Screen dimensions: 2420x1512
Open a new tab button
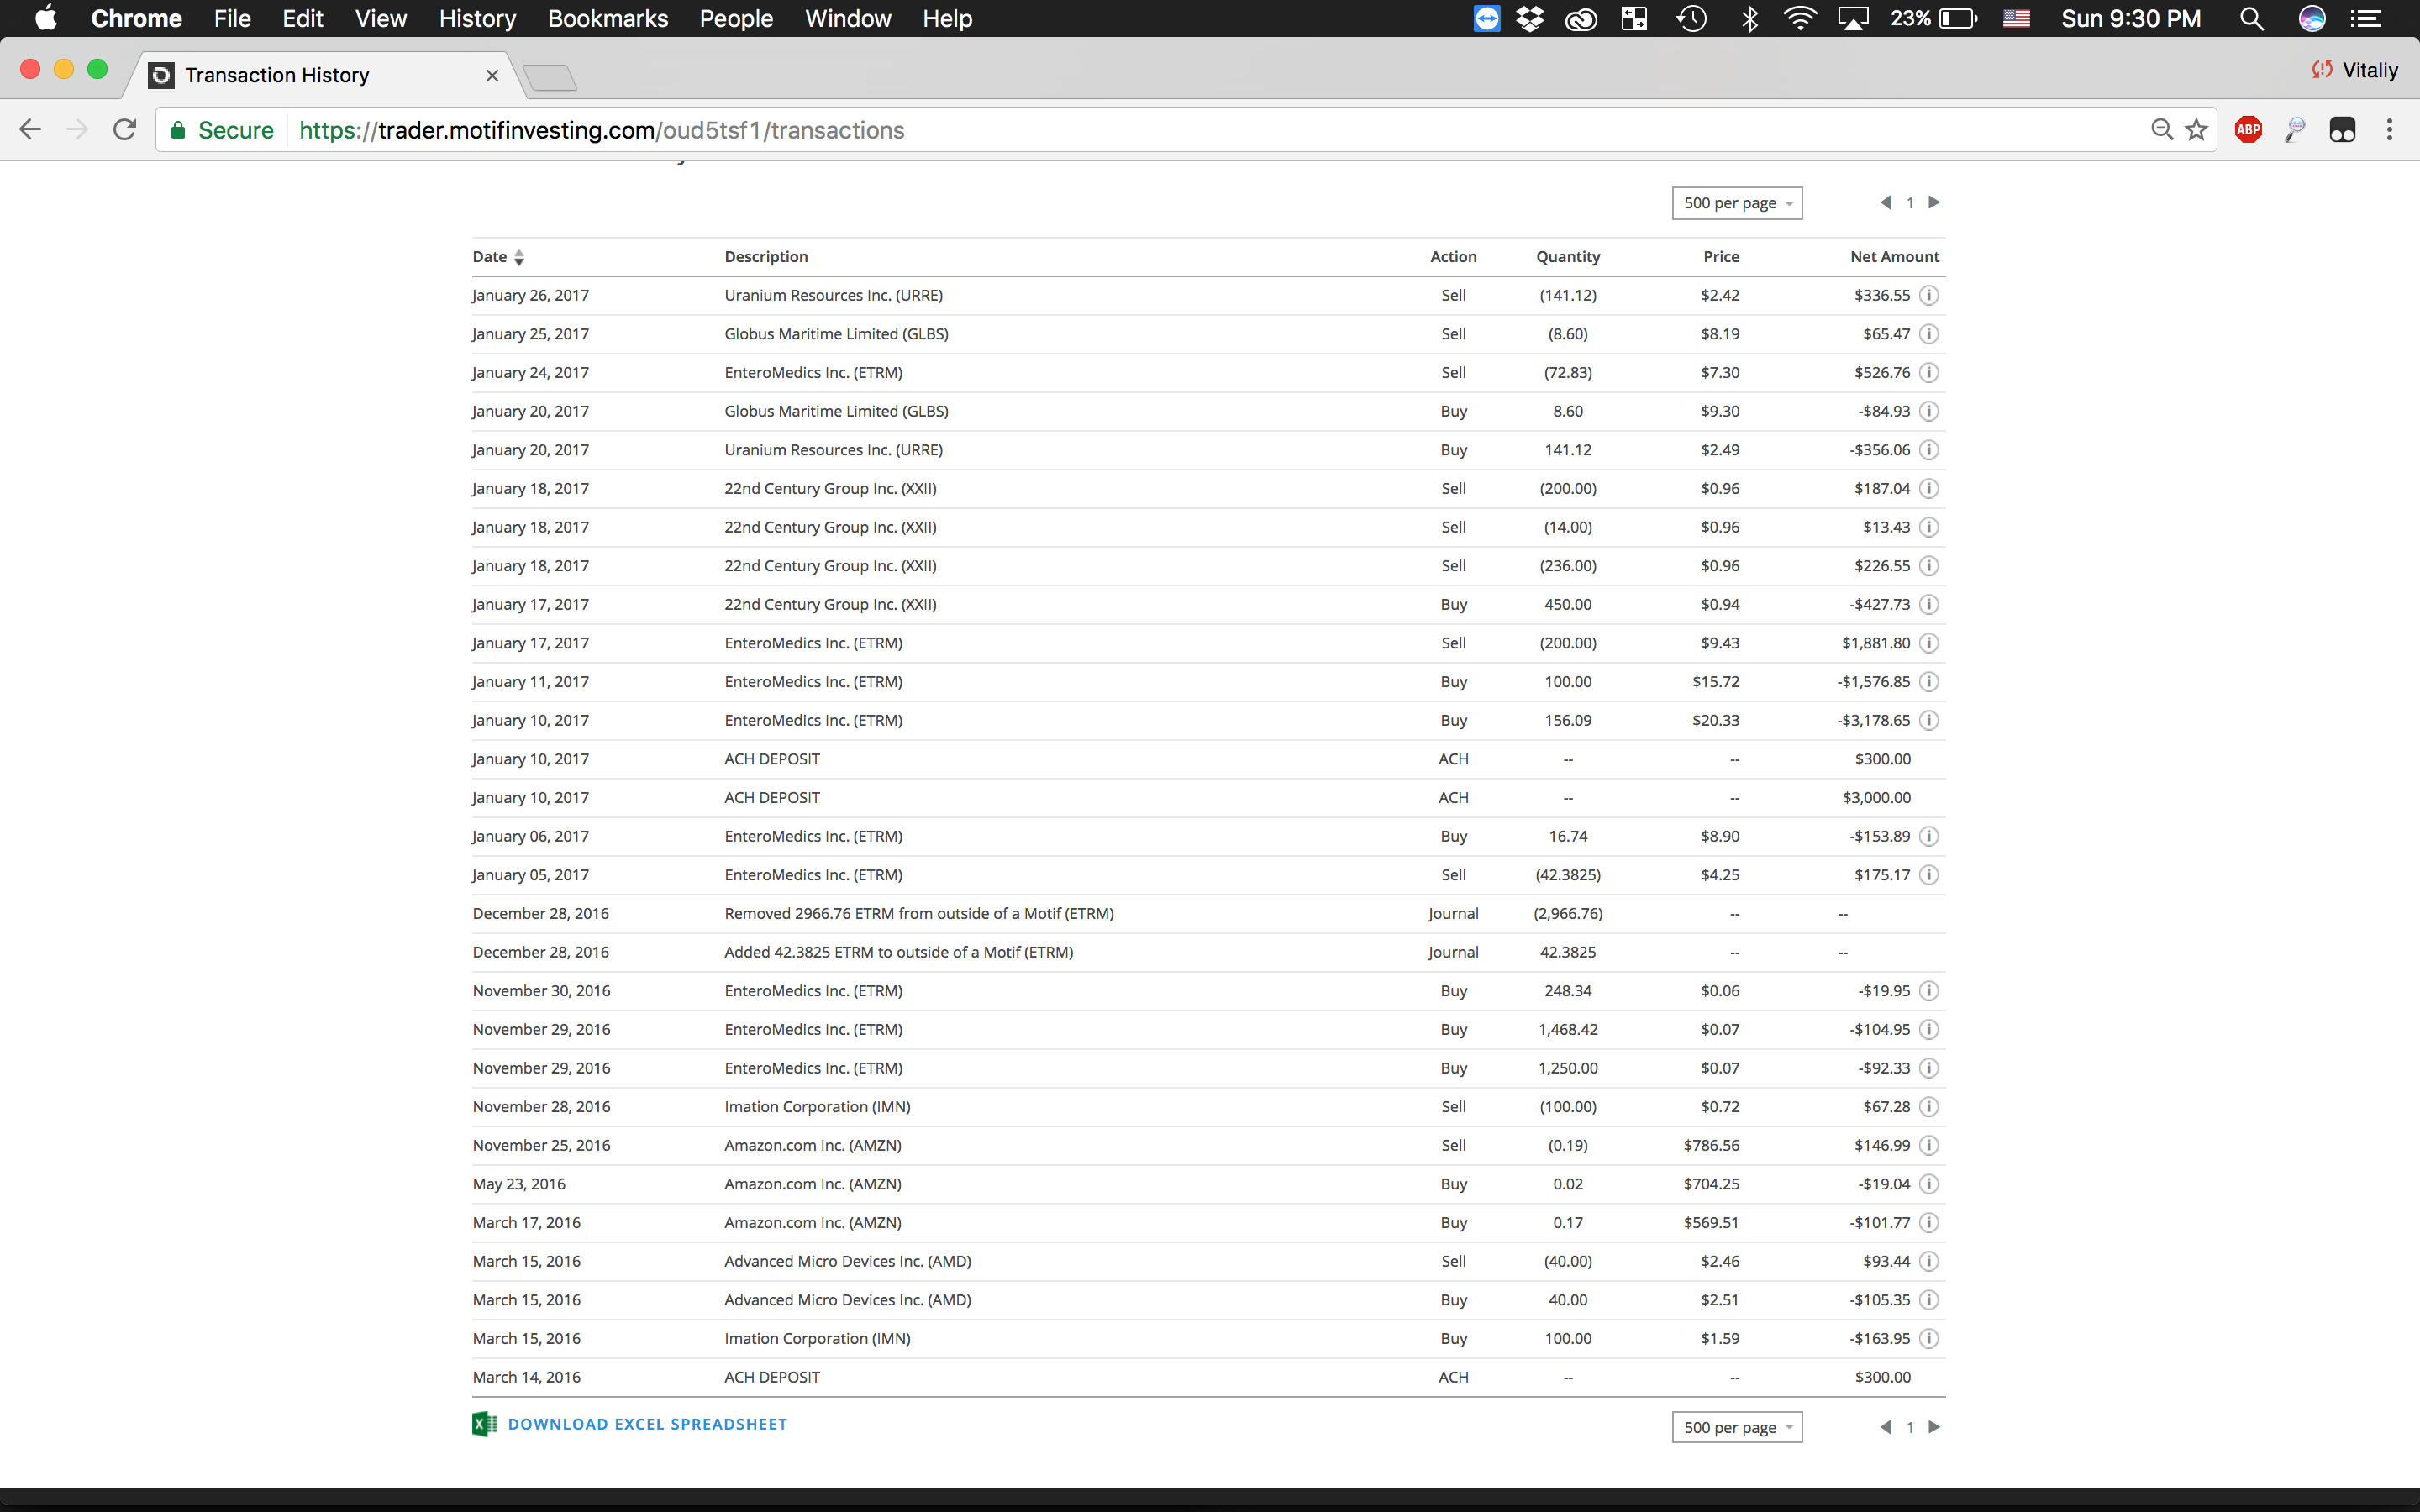click(x=550, y=77)
